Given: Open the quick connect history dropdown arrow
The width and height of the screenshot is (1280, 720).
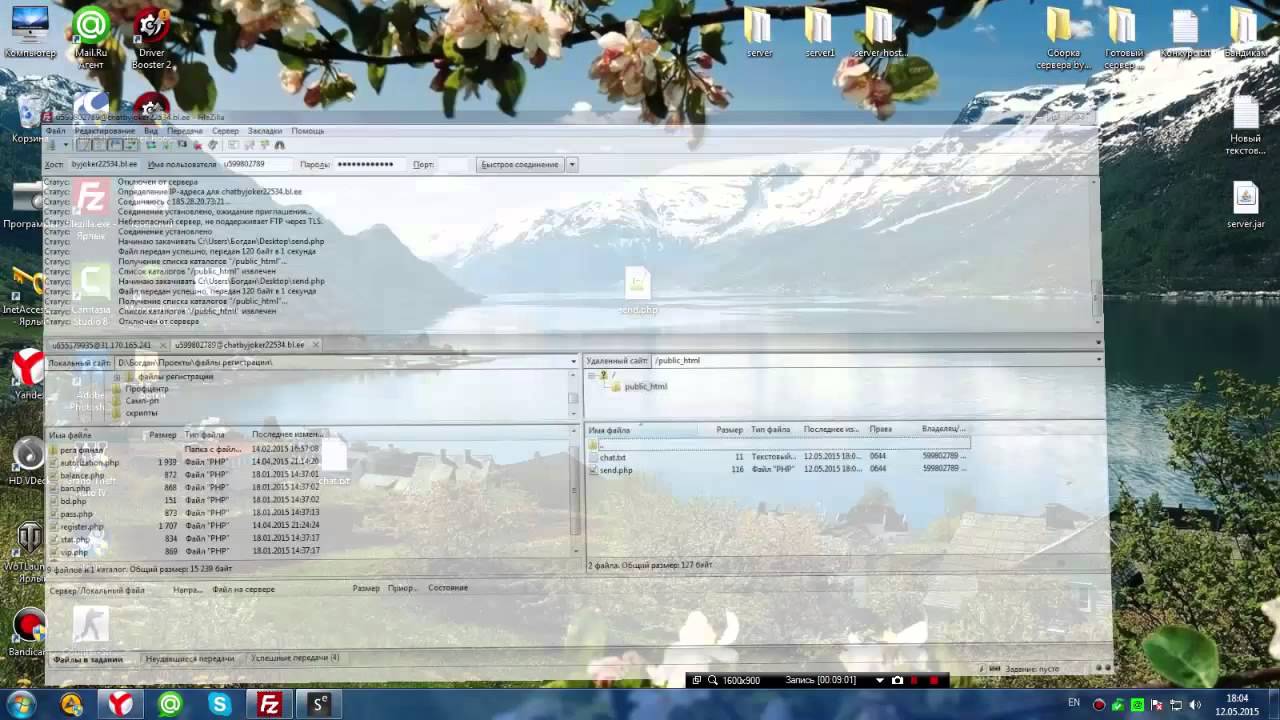Looking at the screenshot, I should pyautogui.click(x=572, y=164).
